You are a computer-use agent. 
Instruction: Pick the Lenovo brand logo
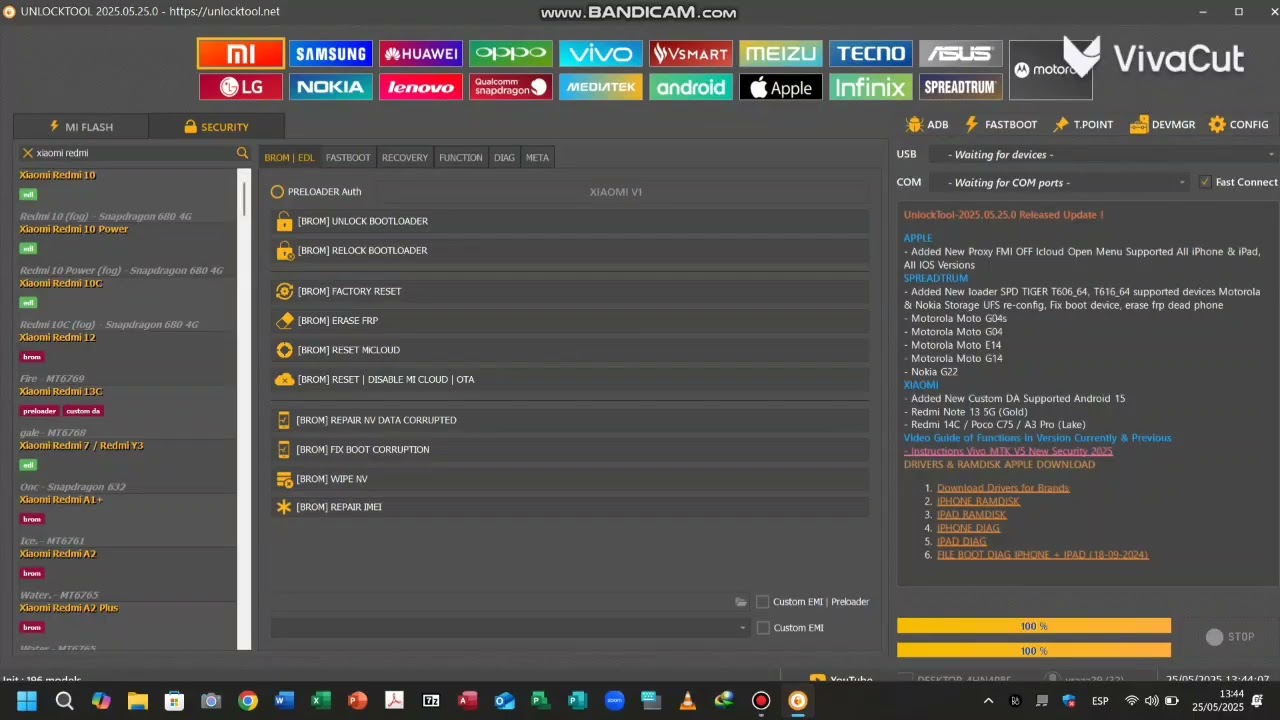pyautogui.click(x=421, y=87)
